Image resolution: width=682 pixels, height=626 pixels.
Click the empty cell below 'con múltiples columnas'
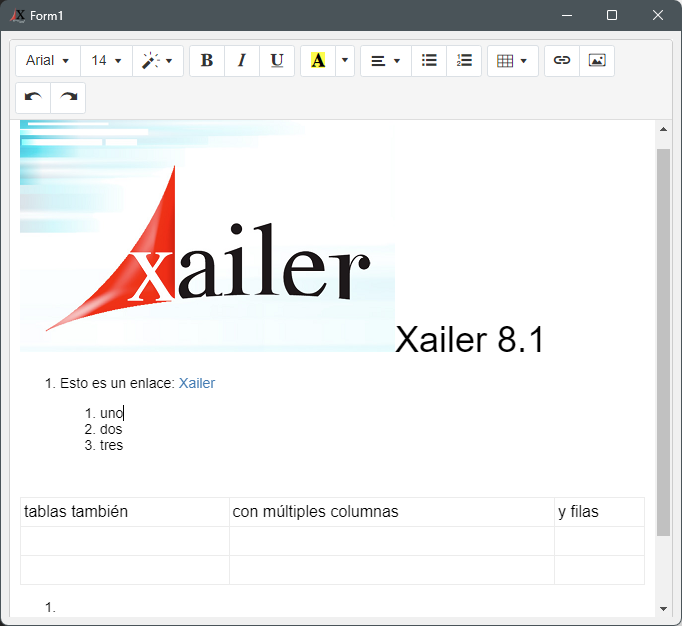coord(392,541)
